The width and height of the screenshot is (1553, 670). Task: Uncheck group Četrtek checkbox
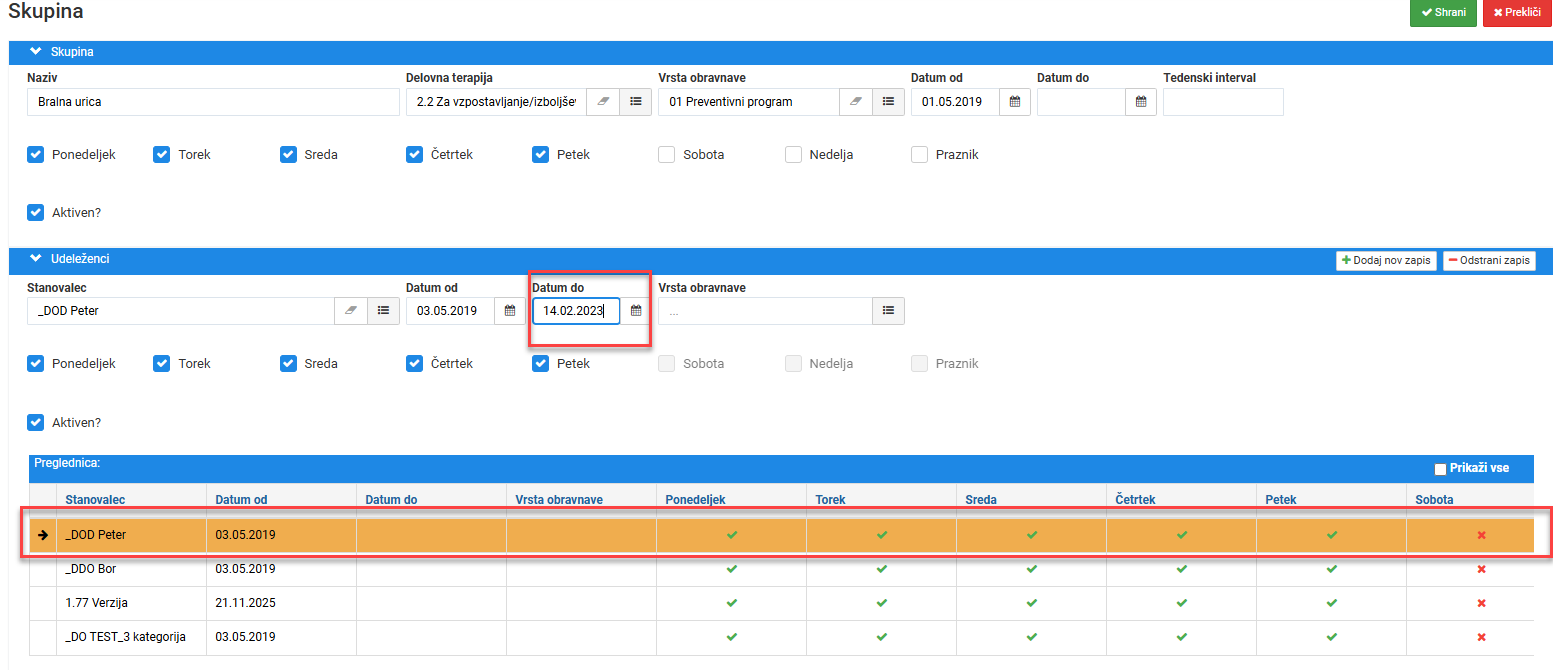point(414,154)
